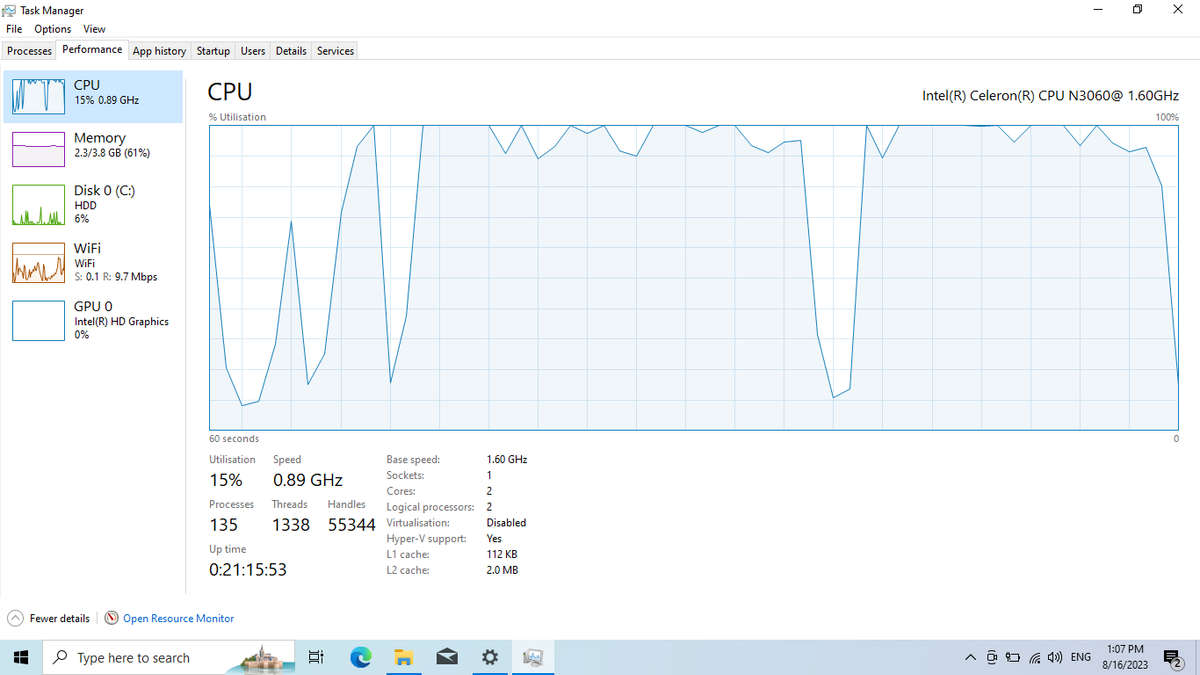Open Resource Monitor link
Image resolution: width=1200 pixels, height=675 pixels.
point(178,618)
